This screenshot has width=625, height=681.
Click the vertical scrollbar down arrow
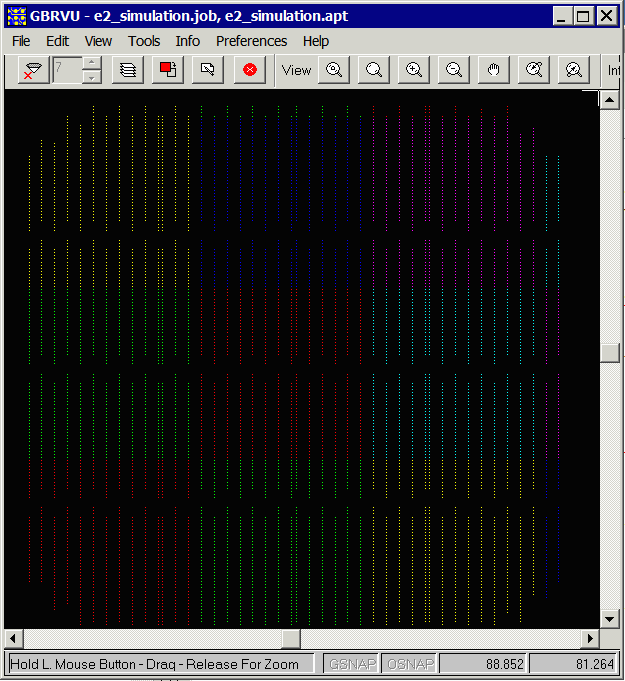click(609, 619)
